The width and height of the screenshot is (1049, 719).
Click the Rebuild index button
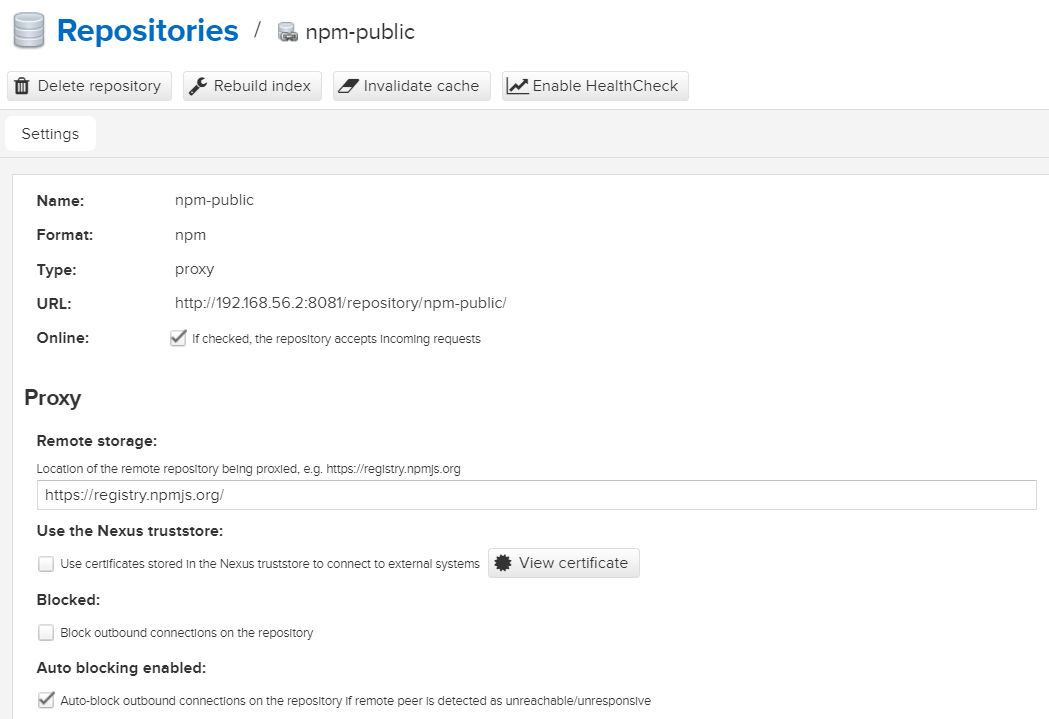(252, 86)
